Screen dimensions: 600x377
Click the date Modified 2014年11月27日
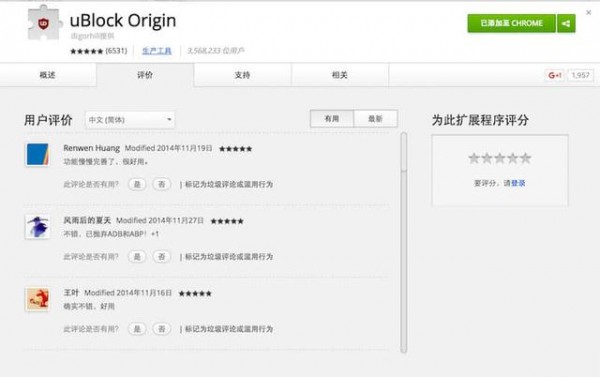[x=160, y=220]
